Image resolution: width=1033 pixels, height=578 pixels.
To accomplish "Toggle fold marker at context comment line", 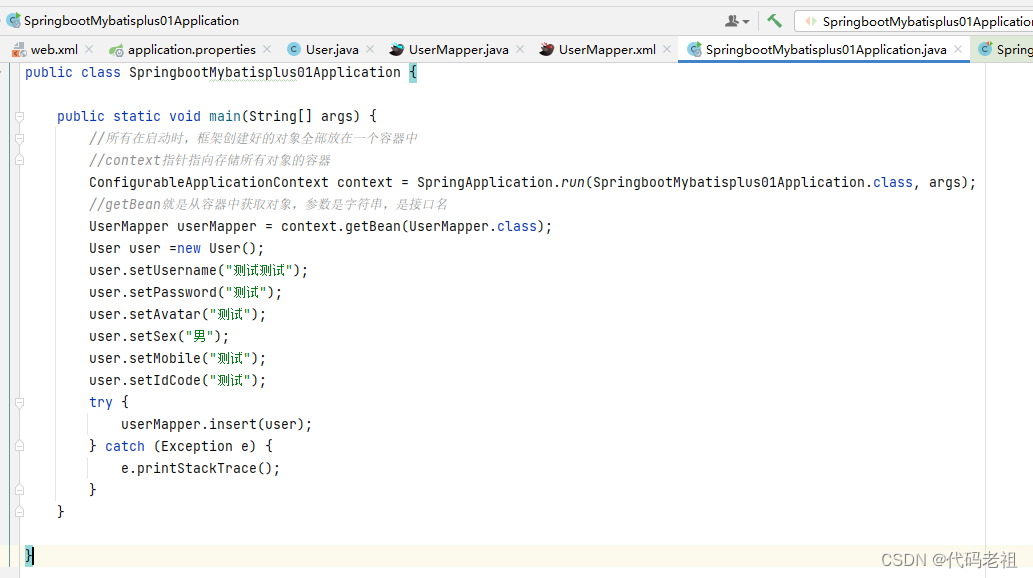I will coord(20,160).
